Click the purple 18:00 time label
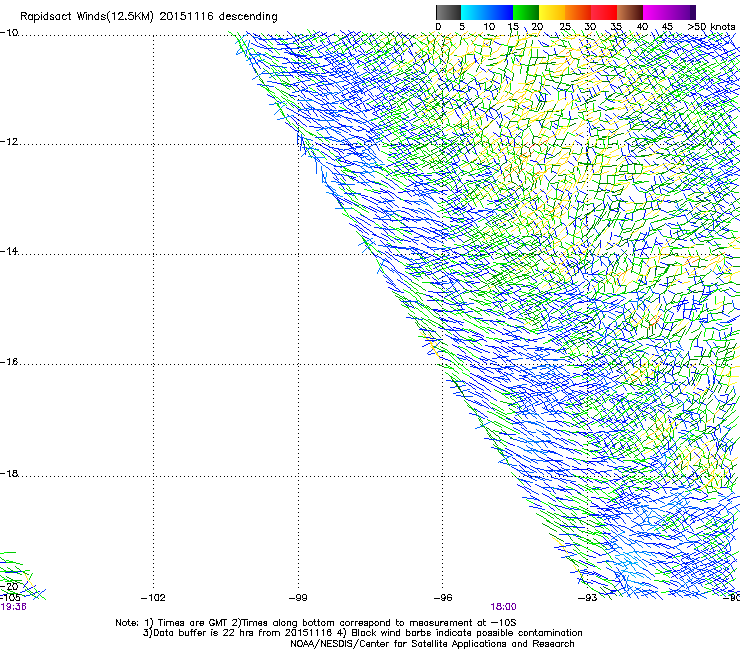 (503, 607)
